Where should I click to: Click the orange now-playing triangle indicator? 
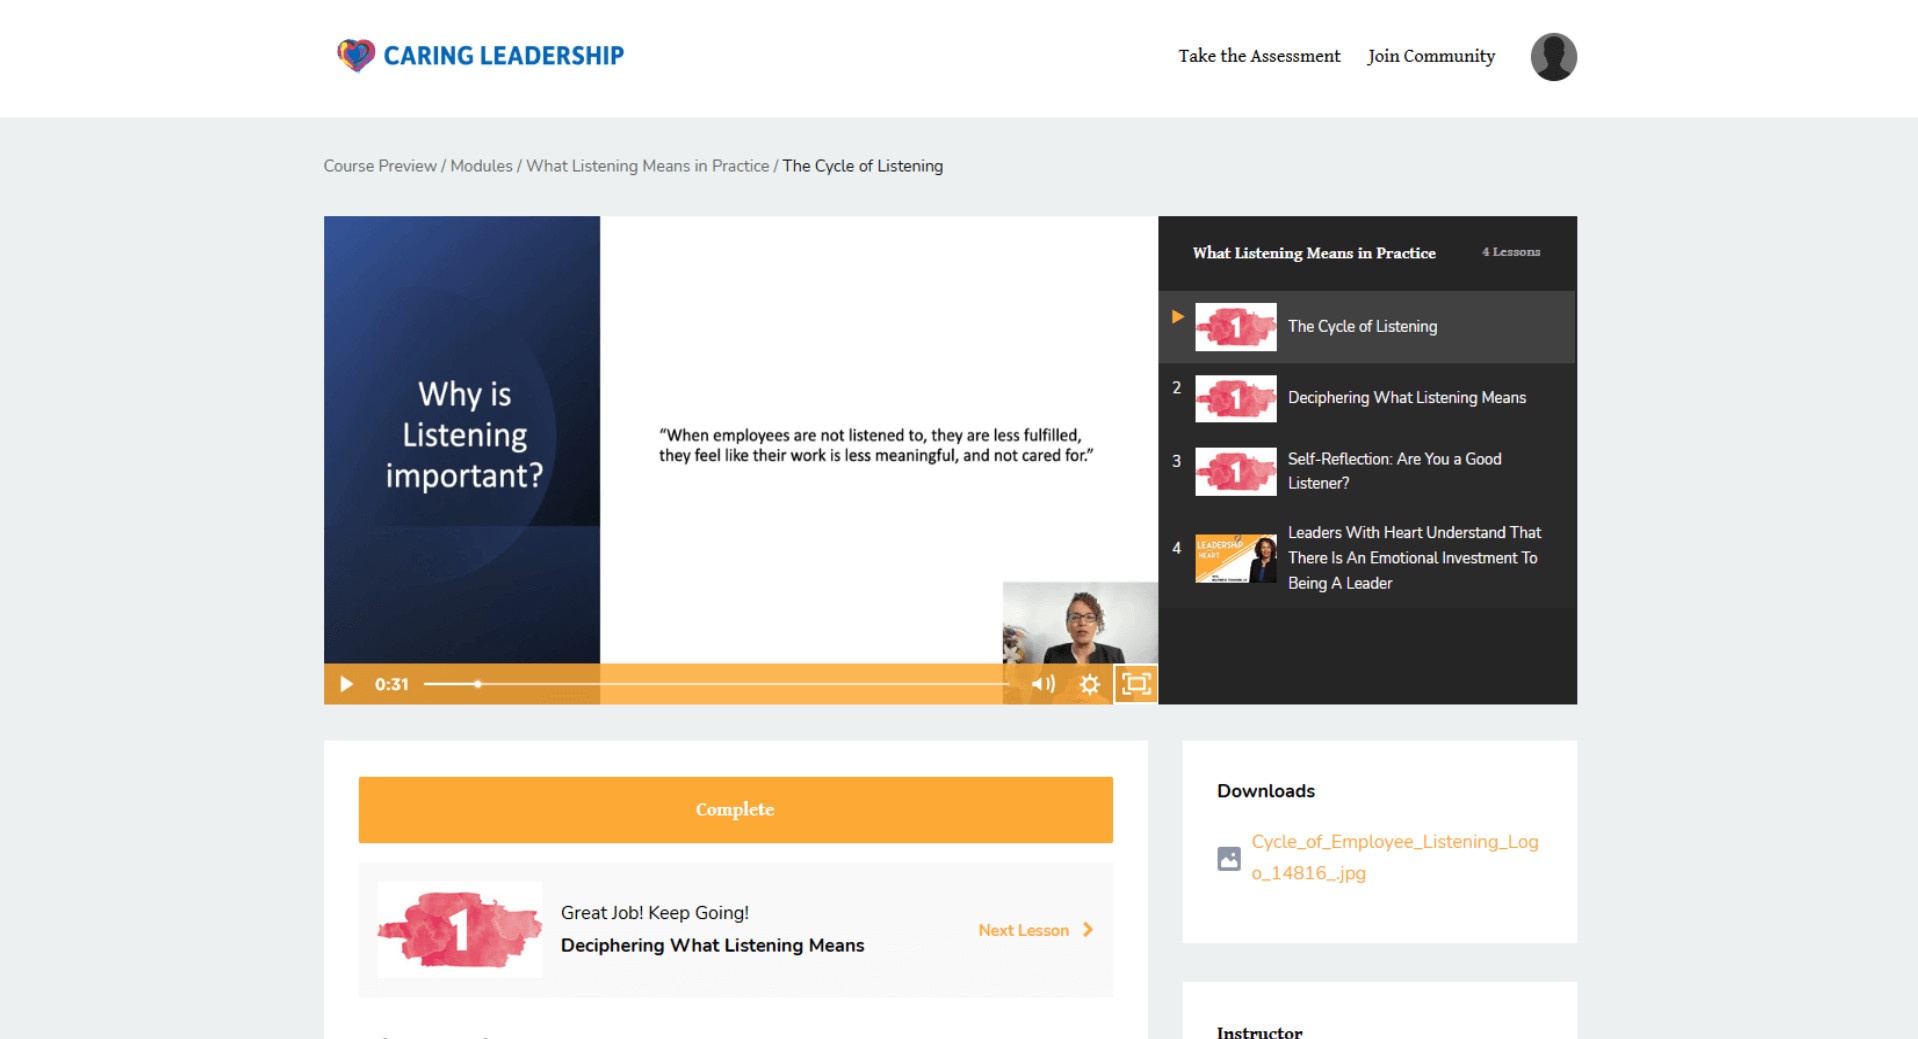pyautogui.click(x=1178, y=316)
